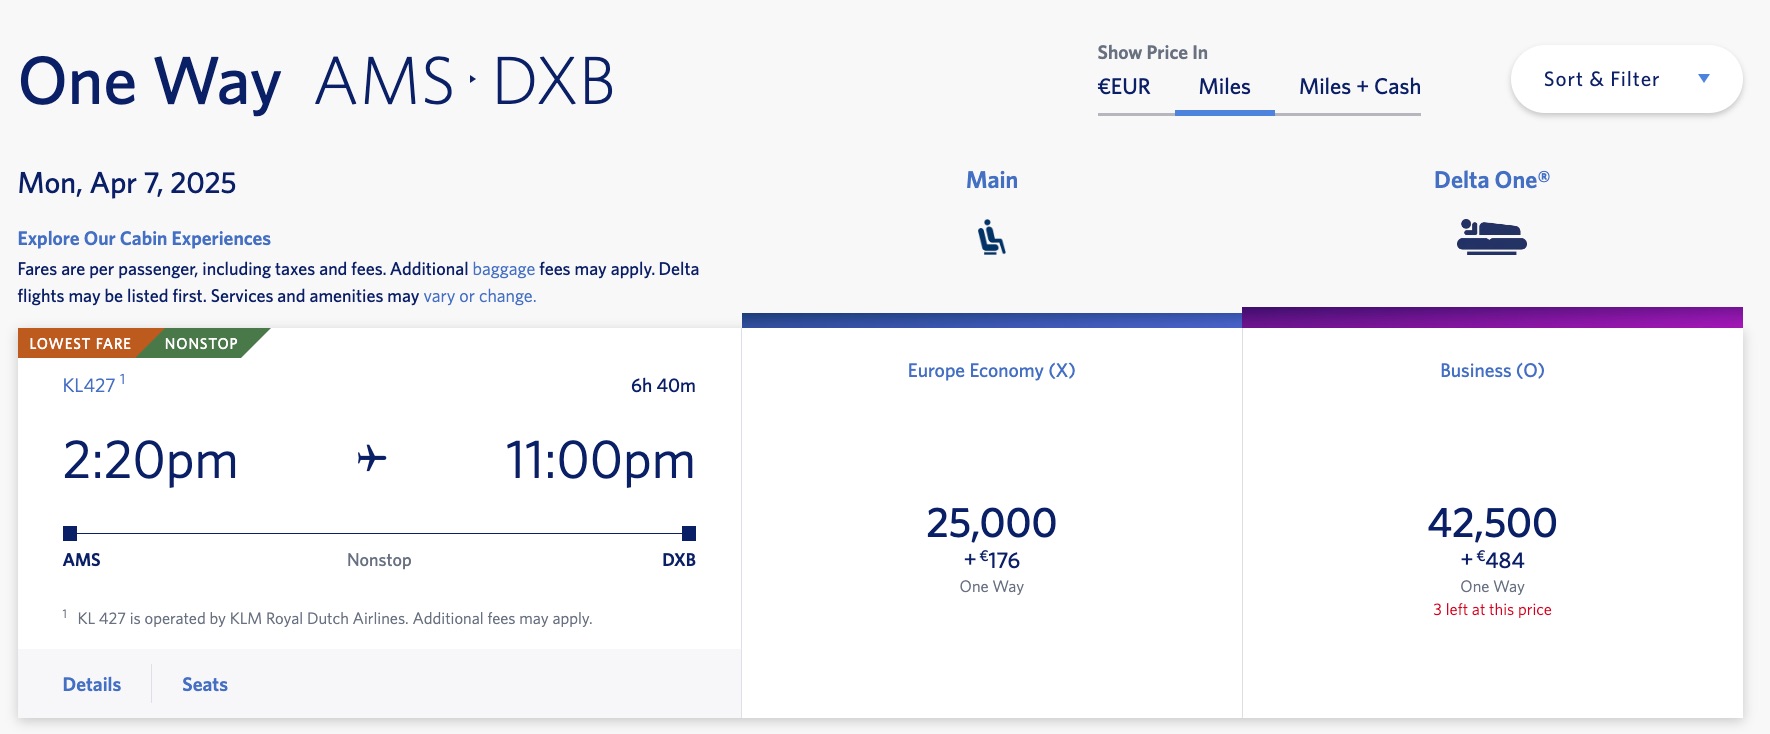The height and width of the screenshot is (734, 1770).
Task: Click the Delta One lie-flat bed icon
Action: [1492, 238]
